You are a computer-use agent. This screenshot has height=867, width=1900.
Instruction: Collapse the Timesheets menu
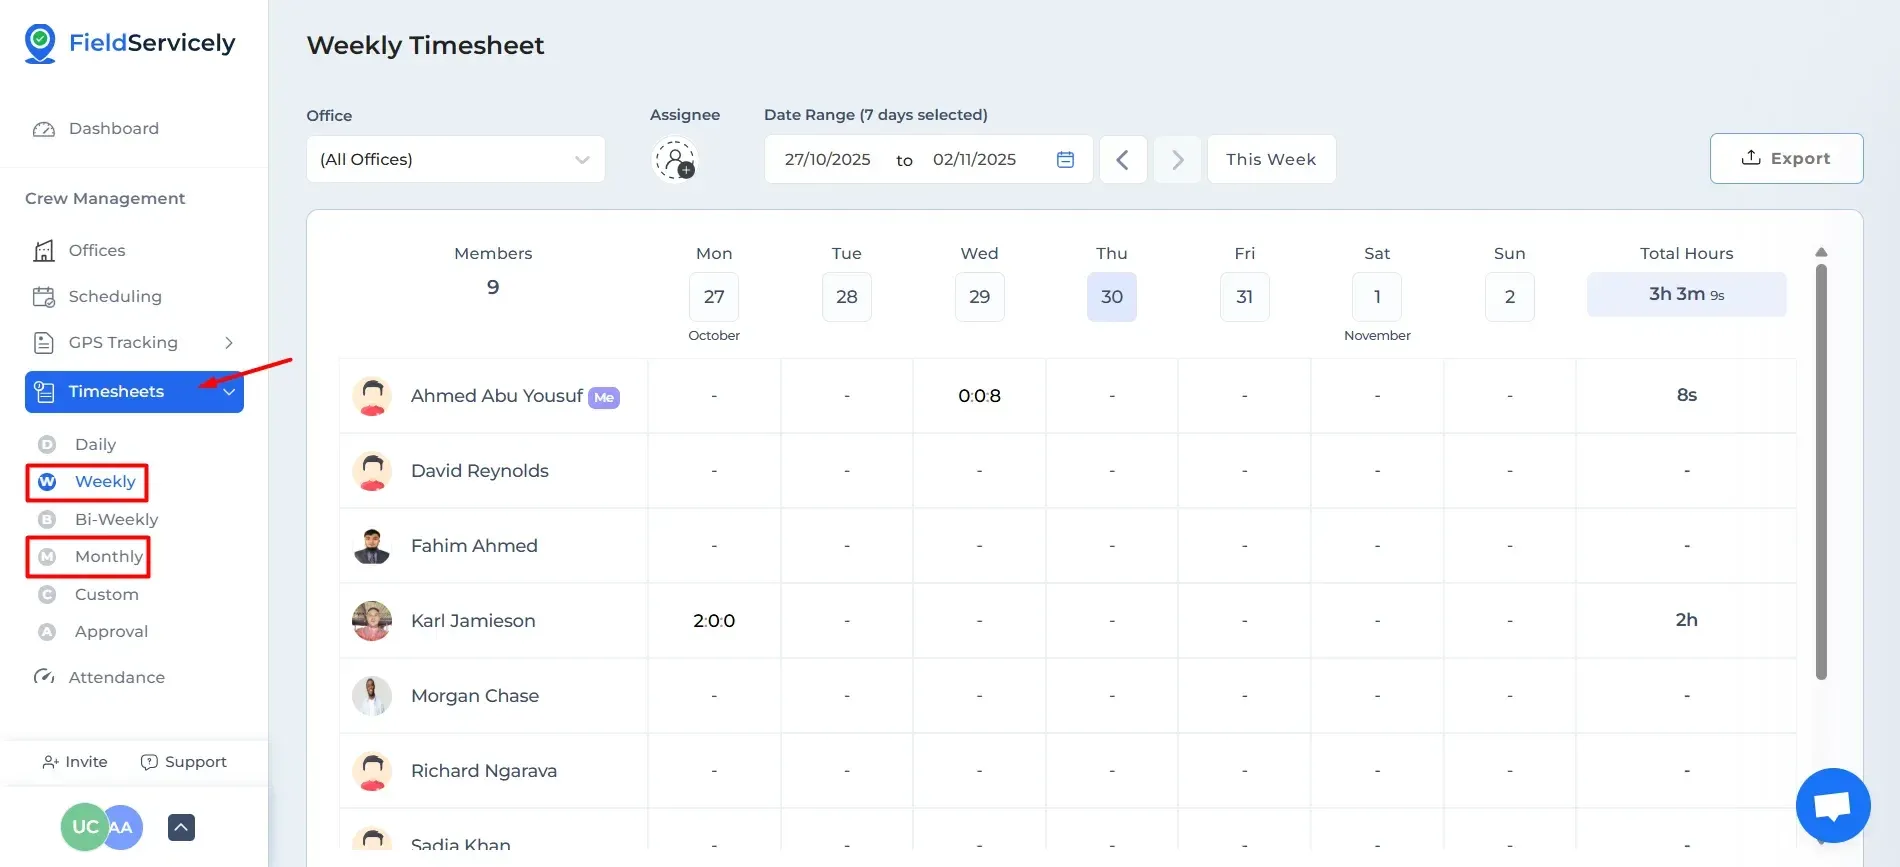tap(229, 392)
